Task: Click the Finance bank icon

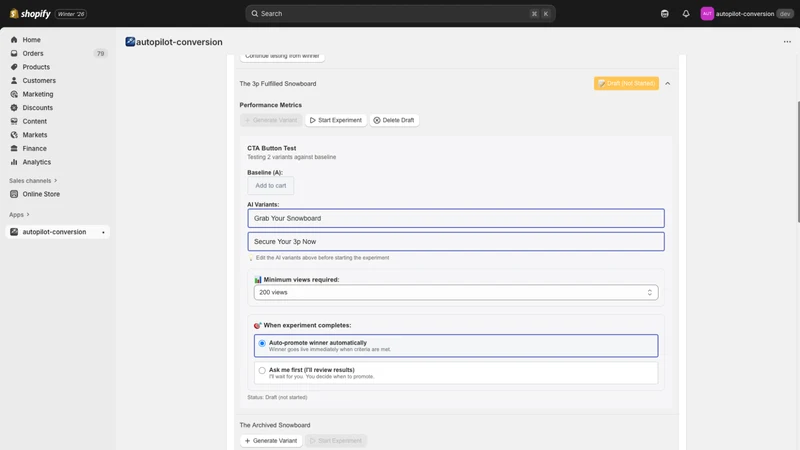Action: coord(14,148)
